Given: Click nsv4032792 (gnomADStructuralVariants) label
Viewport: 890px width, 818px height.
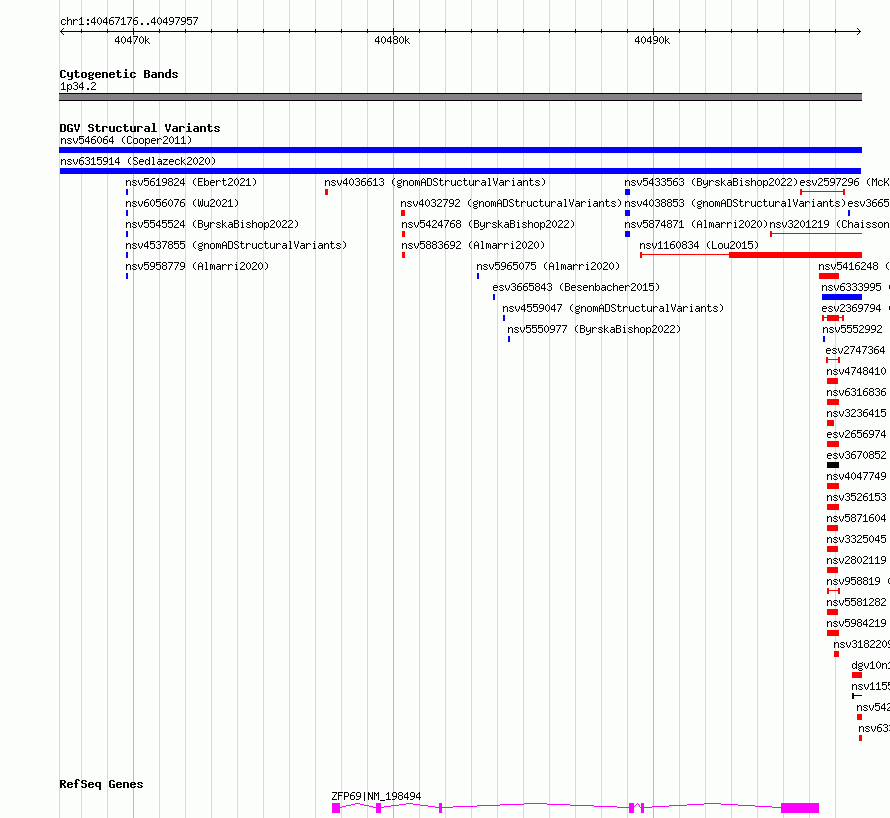Looking at the screenshot, I should point(511,203).
